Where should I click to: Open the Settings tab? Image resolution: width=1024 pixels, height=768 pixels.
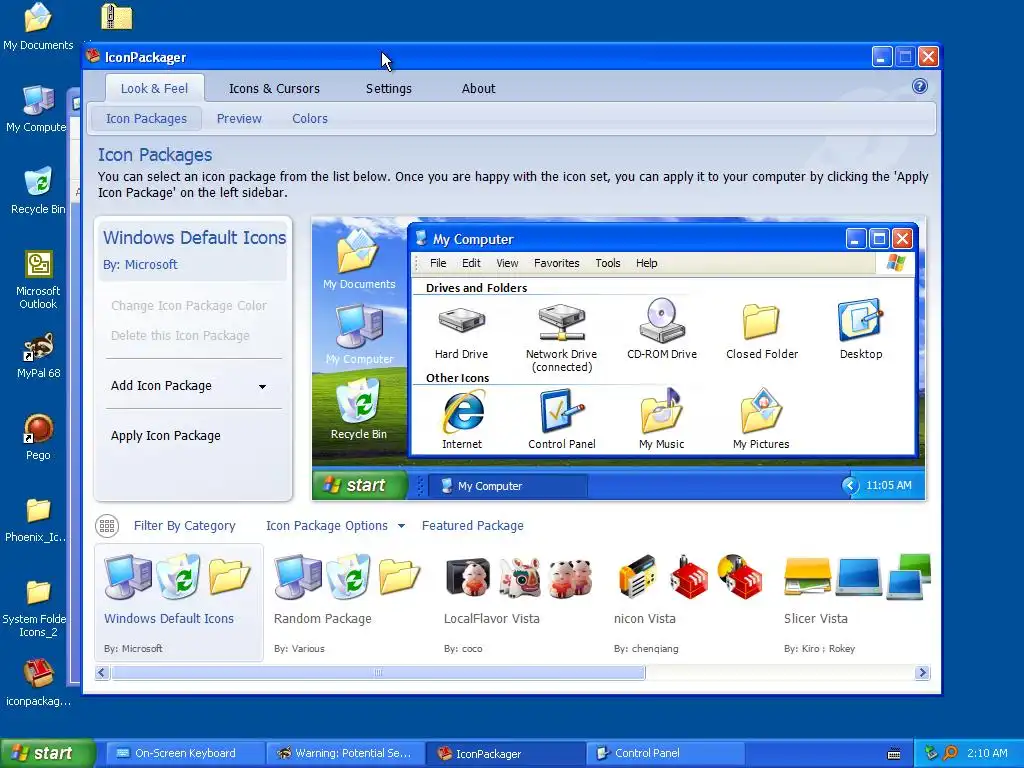tap(389, 88)
